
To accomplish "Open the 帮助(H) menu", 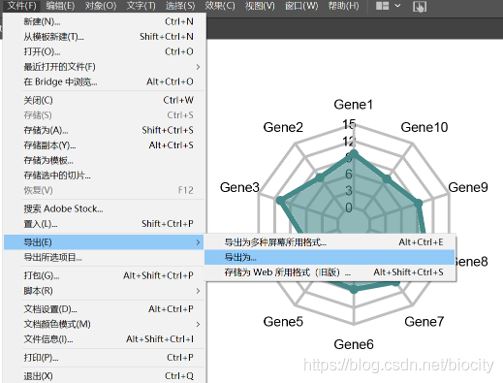I will tap(344, 6).
